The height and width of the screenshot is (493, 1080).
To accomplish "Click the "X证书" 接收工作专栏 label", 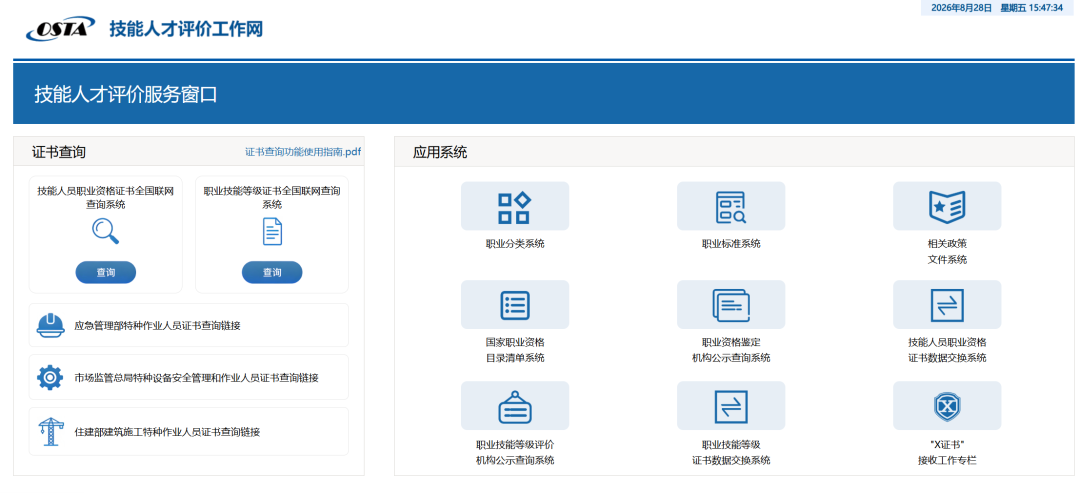I will tap(947, 452).
